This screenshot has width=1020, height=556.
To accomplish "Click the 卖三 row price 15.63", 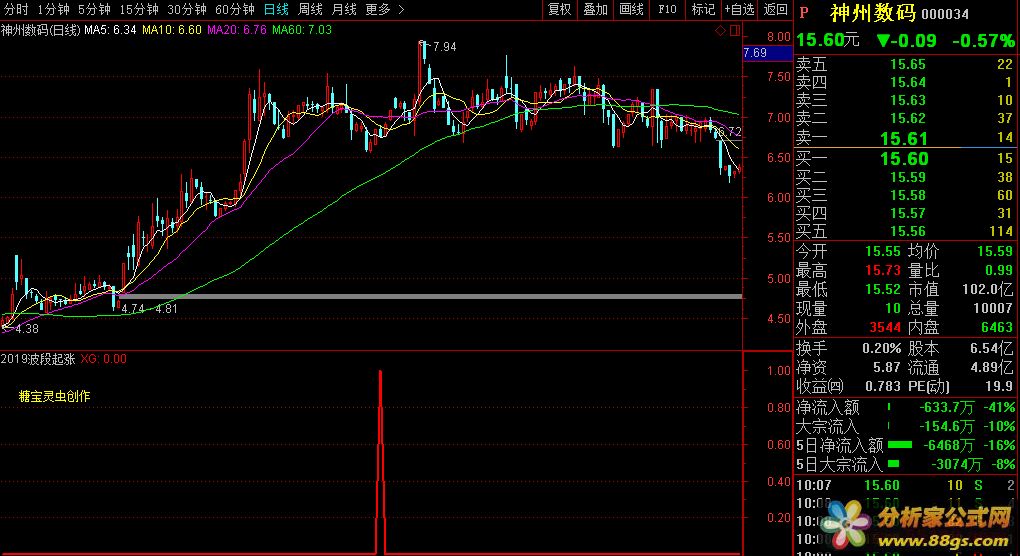I will pyautogui.click(x=907, y=101).
